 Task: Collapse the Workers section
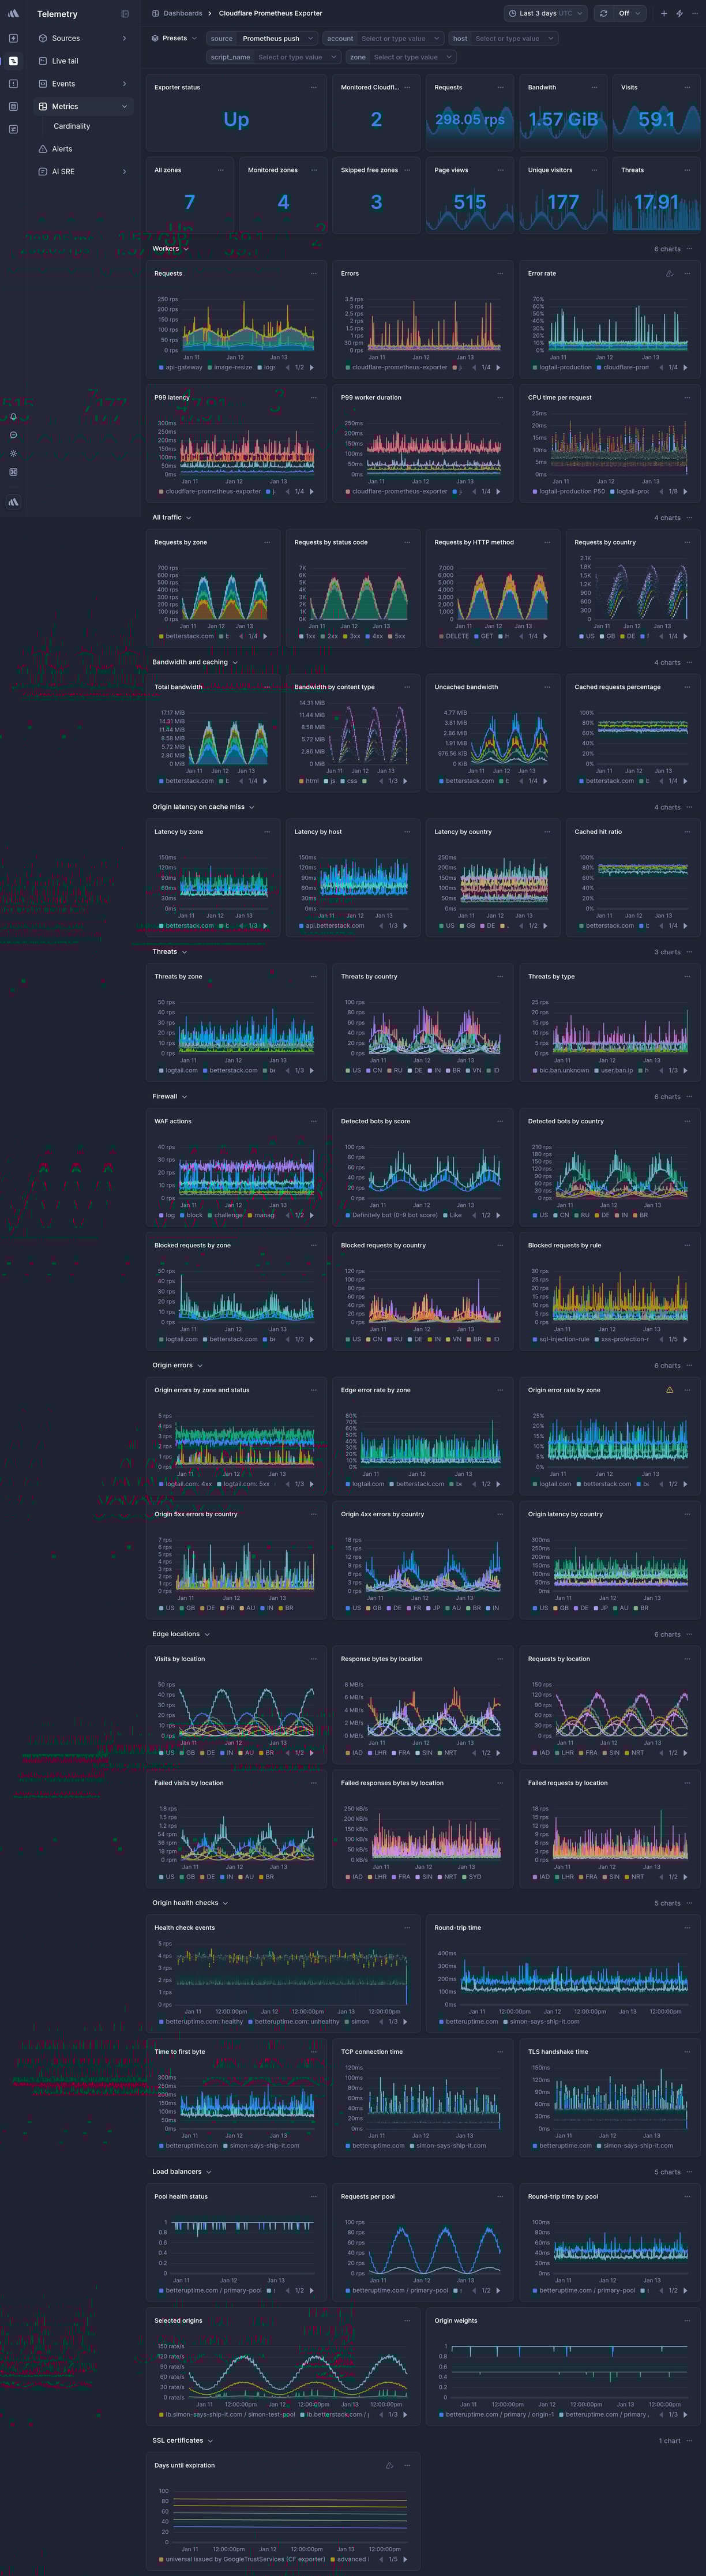[170, 249]
